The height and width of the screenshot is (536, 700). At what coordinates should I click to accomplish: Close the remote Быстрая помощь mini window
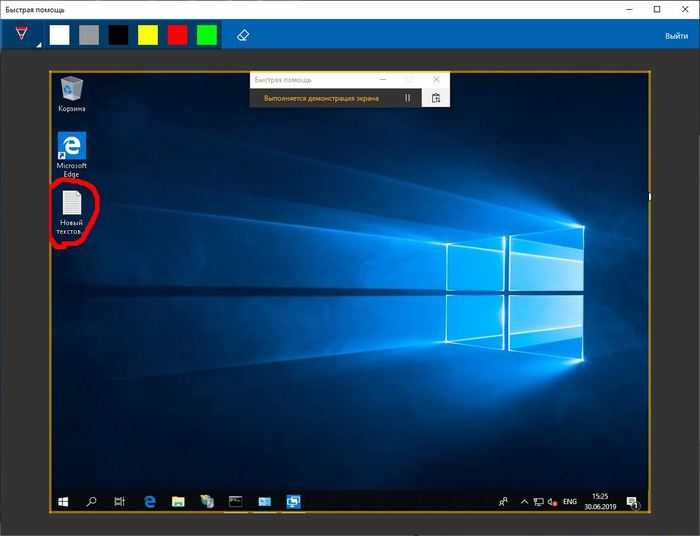click(436, 79)
